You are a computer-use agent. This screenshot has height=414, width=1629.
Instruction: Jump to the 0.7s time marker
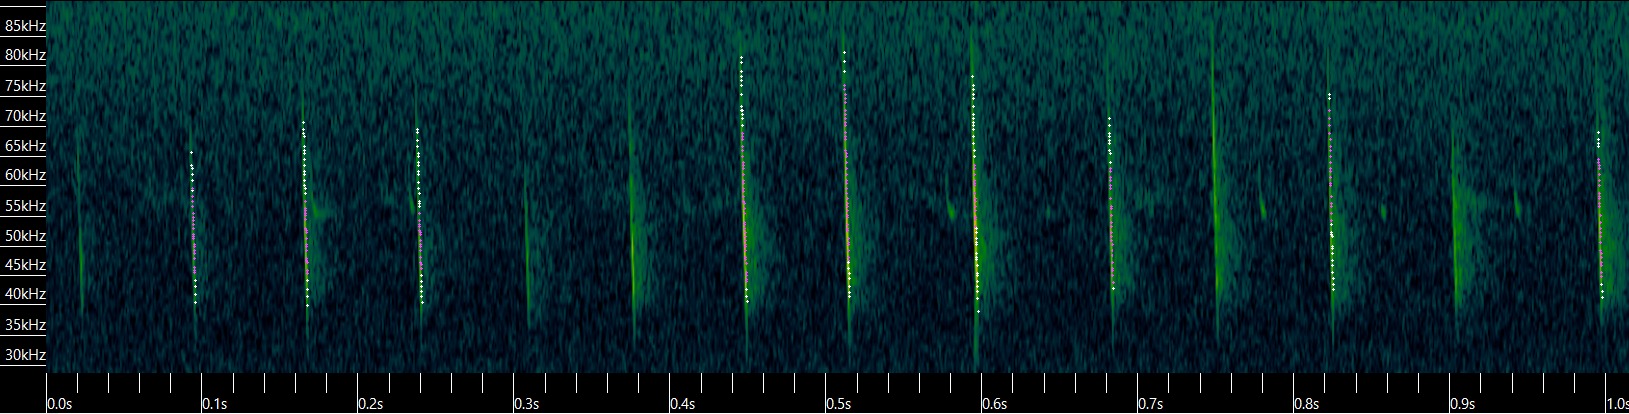tap(1151, 404)
